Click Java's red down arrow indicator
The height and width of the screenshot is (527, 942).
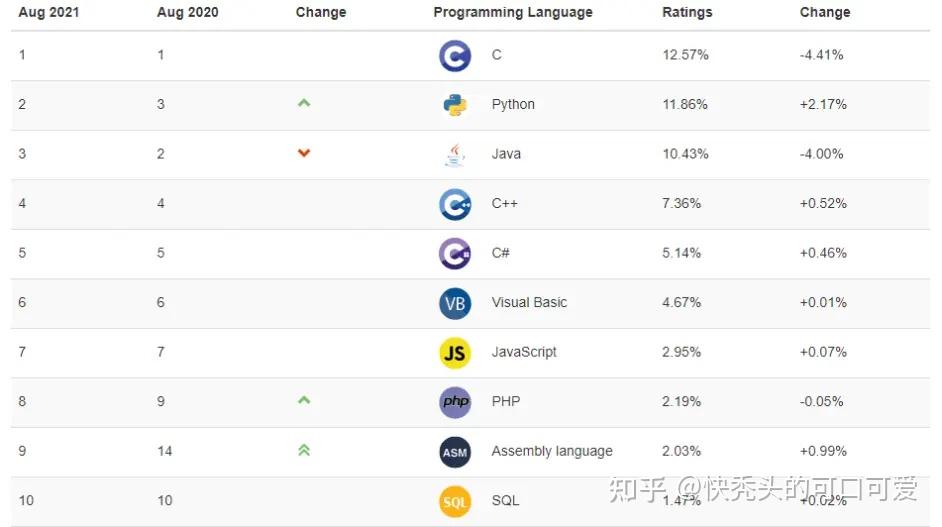(304, 153)
